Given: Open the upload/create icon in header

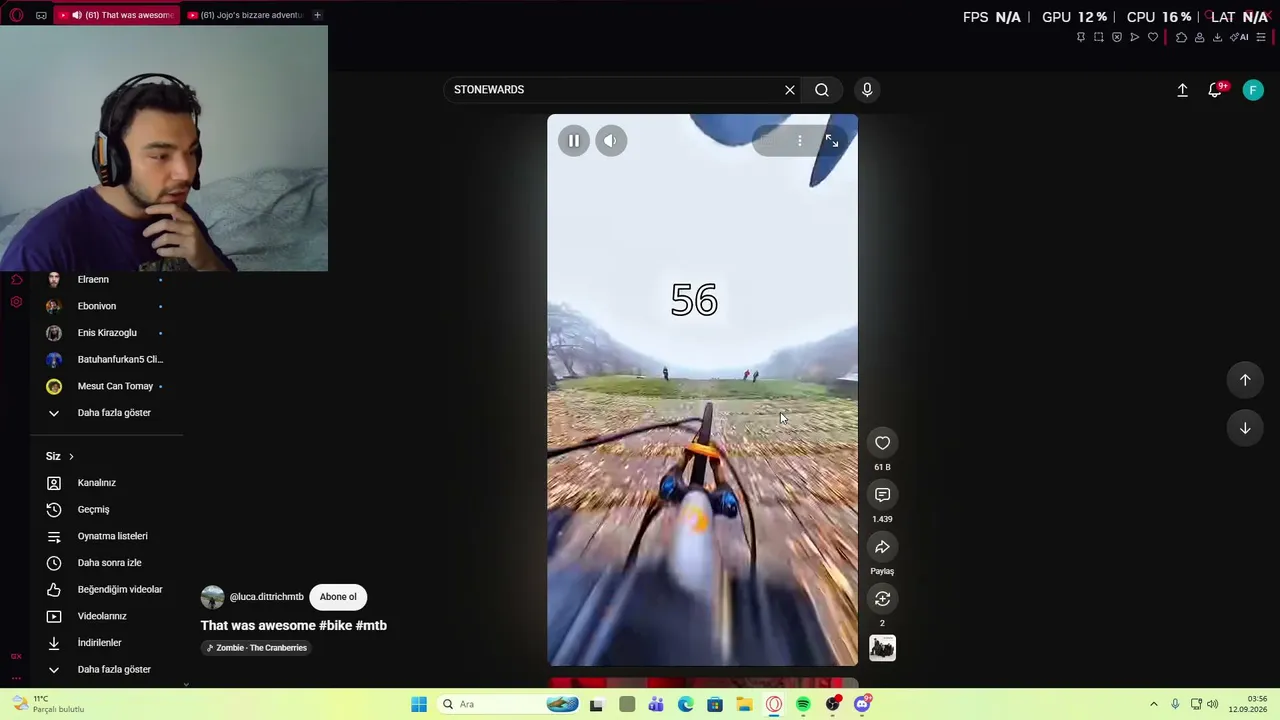Looking at the screenshot, I should [x=1182, y=90].
